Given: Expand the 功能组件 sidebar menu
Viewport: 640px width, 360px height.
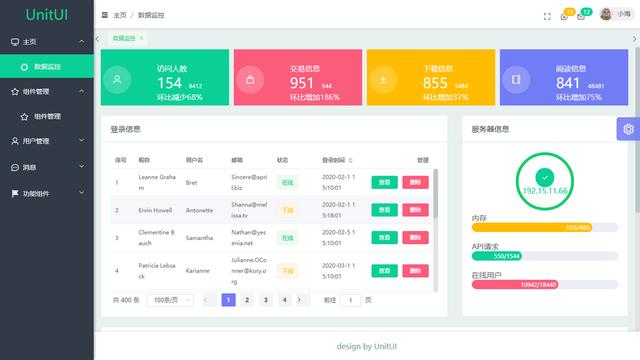Looking at the screenshot, I should pos(47,193).
